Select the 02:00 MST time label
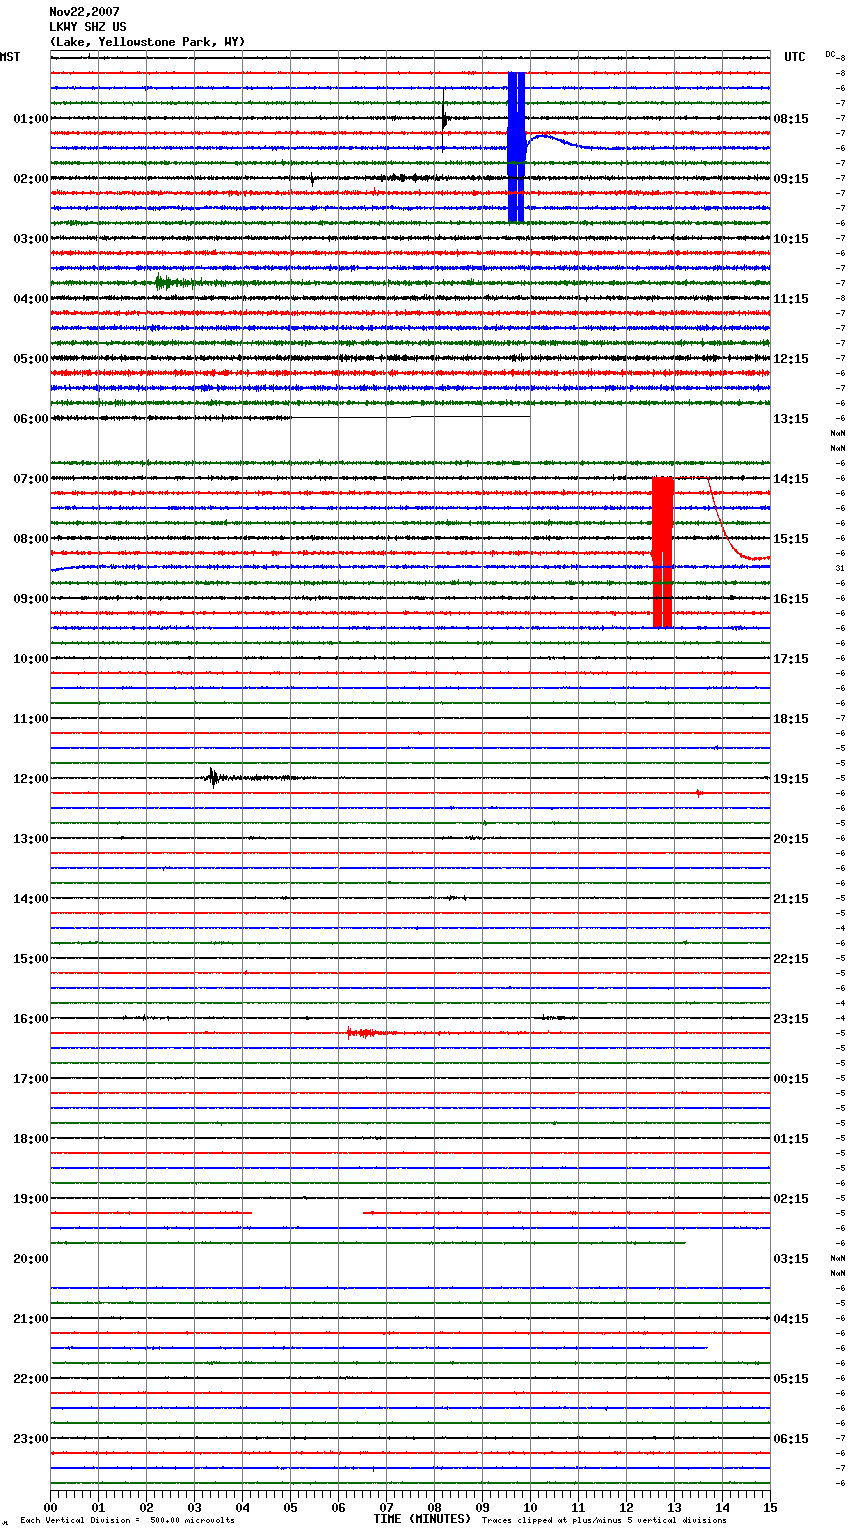 (x=31, y=179)
